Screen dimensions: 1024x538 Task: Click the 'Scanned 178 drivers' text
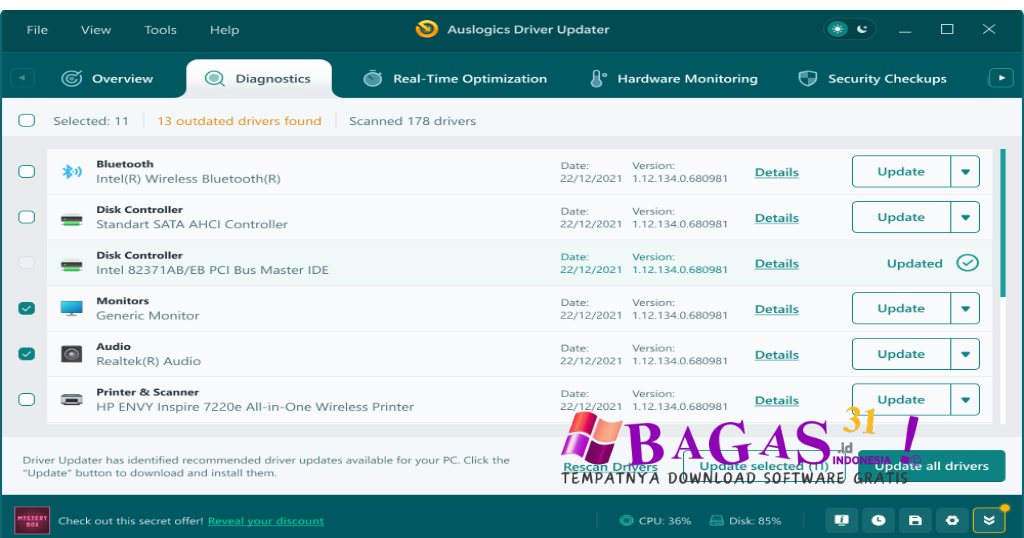(412, 121)
